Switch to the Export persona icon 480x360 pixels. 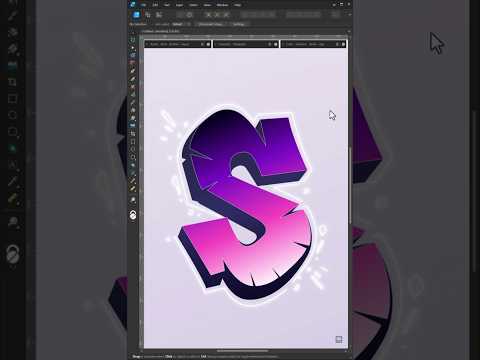159,15
